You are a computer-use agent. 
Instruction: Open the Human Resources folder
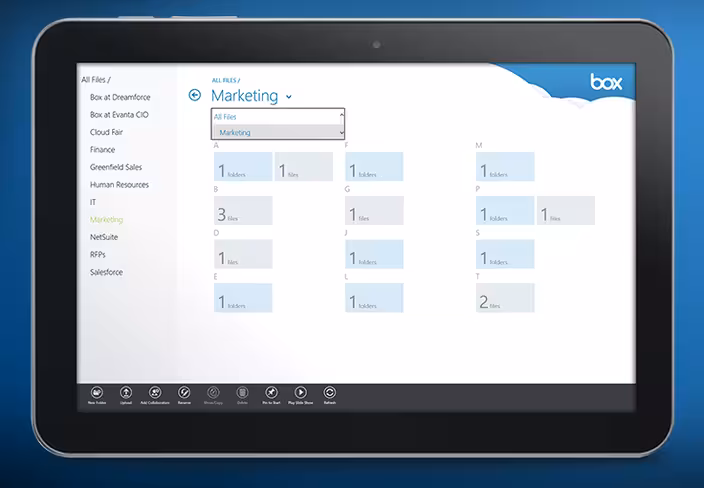pos(119,185)
